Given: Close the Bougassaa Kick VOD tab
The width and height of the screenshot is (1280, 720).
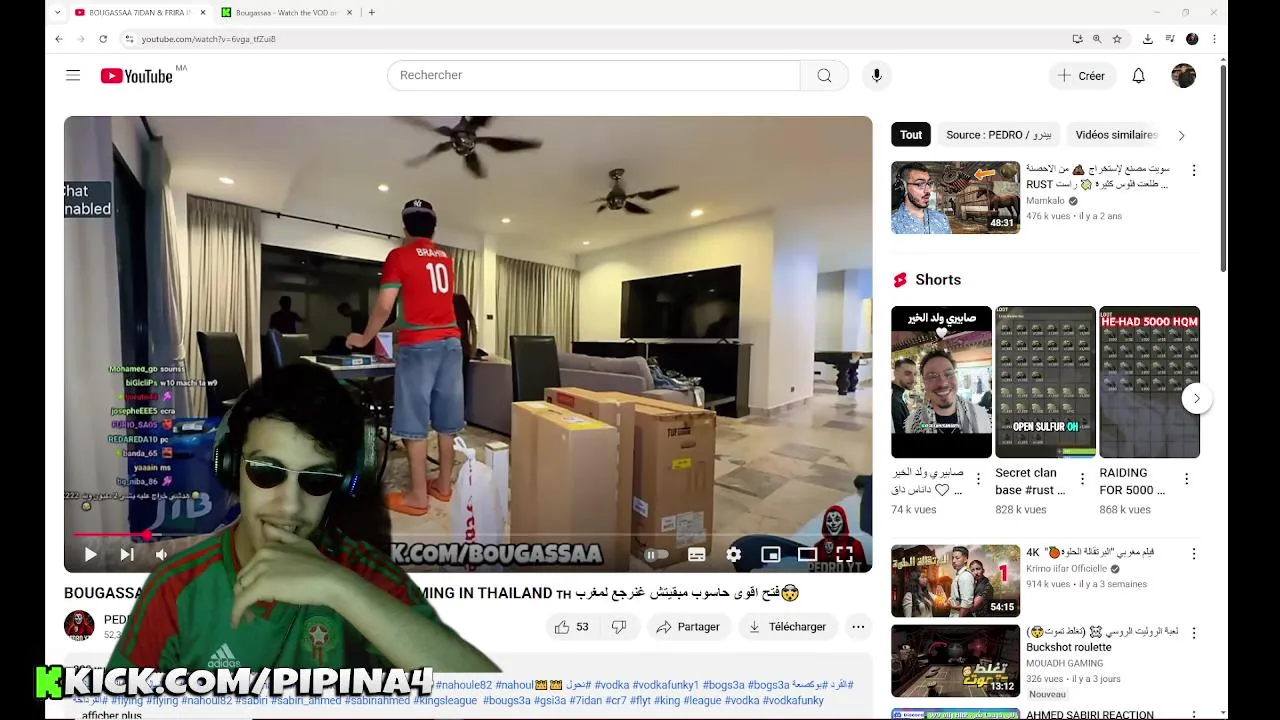Looking at the screenshot, I should point(349,13).
